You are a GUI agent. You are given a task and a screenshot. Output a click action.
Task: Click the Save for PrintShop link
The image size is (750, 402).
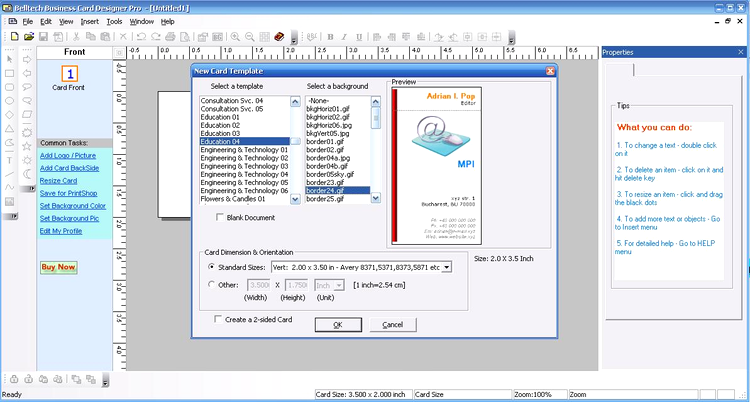[x=68, y=193]
